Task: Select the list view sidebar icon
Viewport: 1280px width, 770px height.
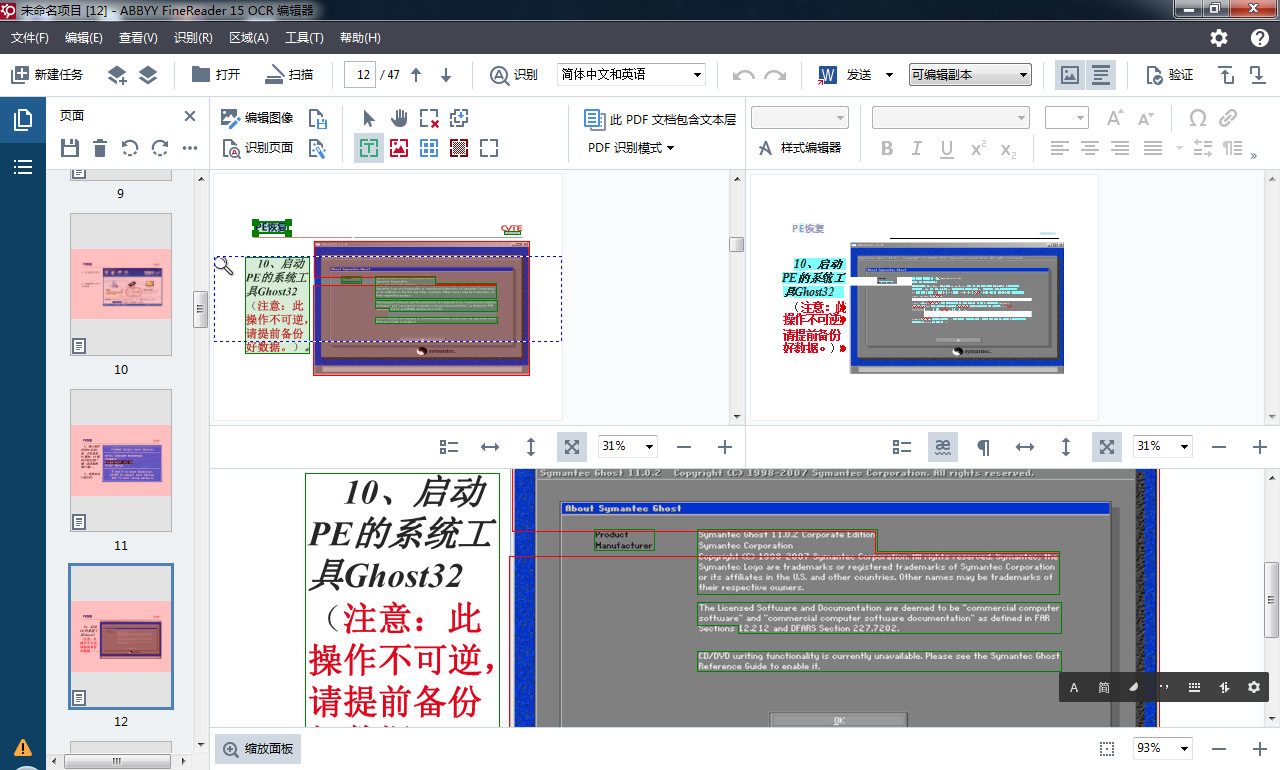Action: (x=23, y=167)
